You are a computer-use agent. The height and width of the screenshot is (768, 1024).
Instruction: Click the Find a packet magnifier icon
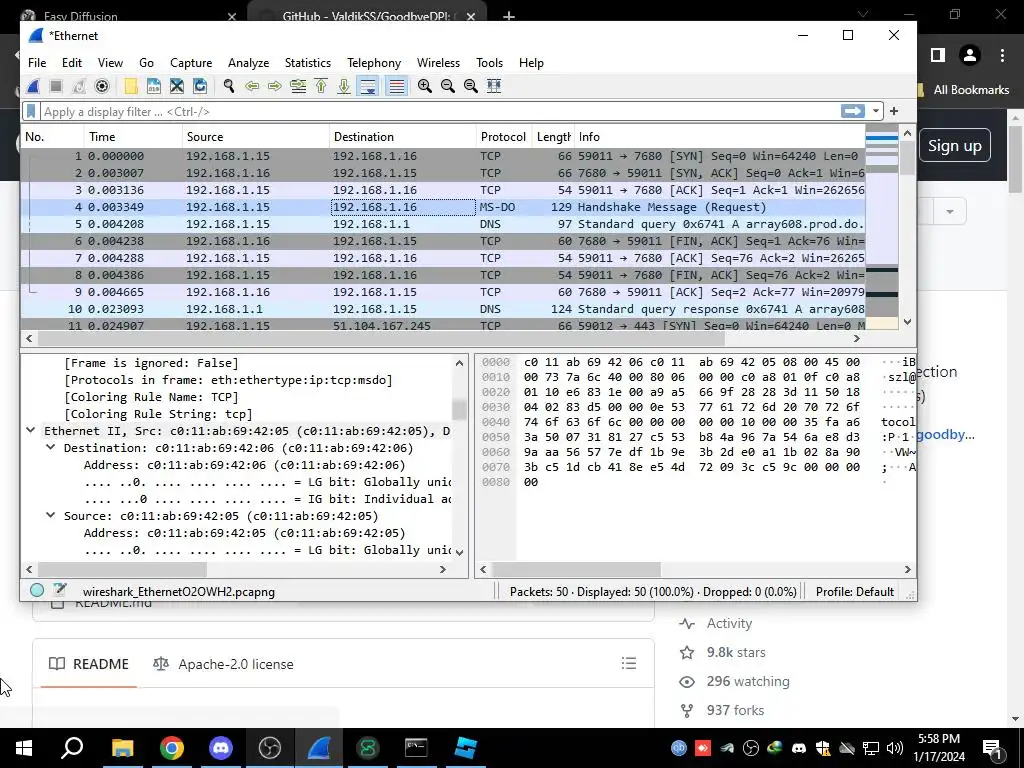(x=229, y=86)
